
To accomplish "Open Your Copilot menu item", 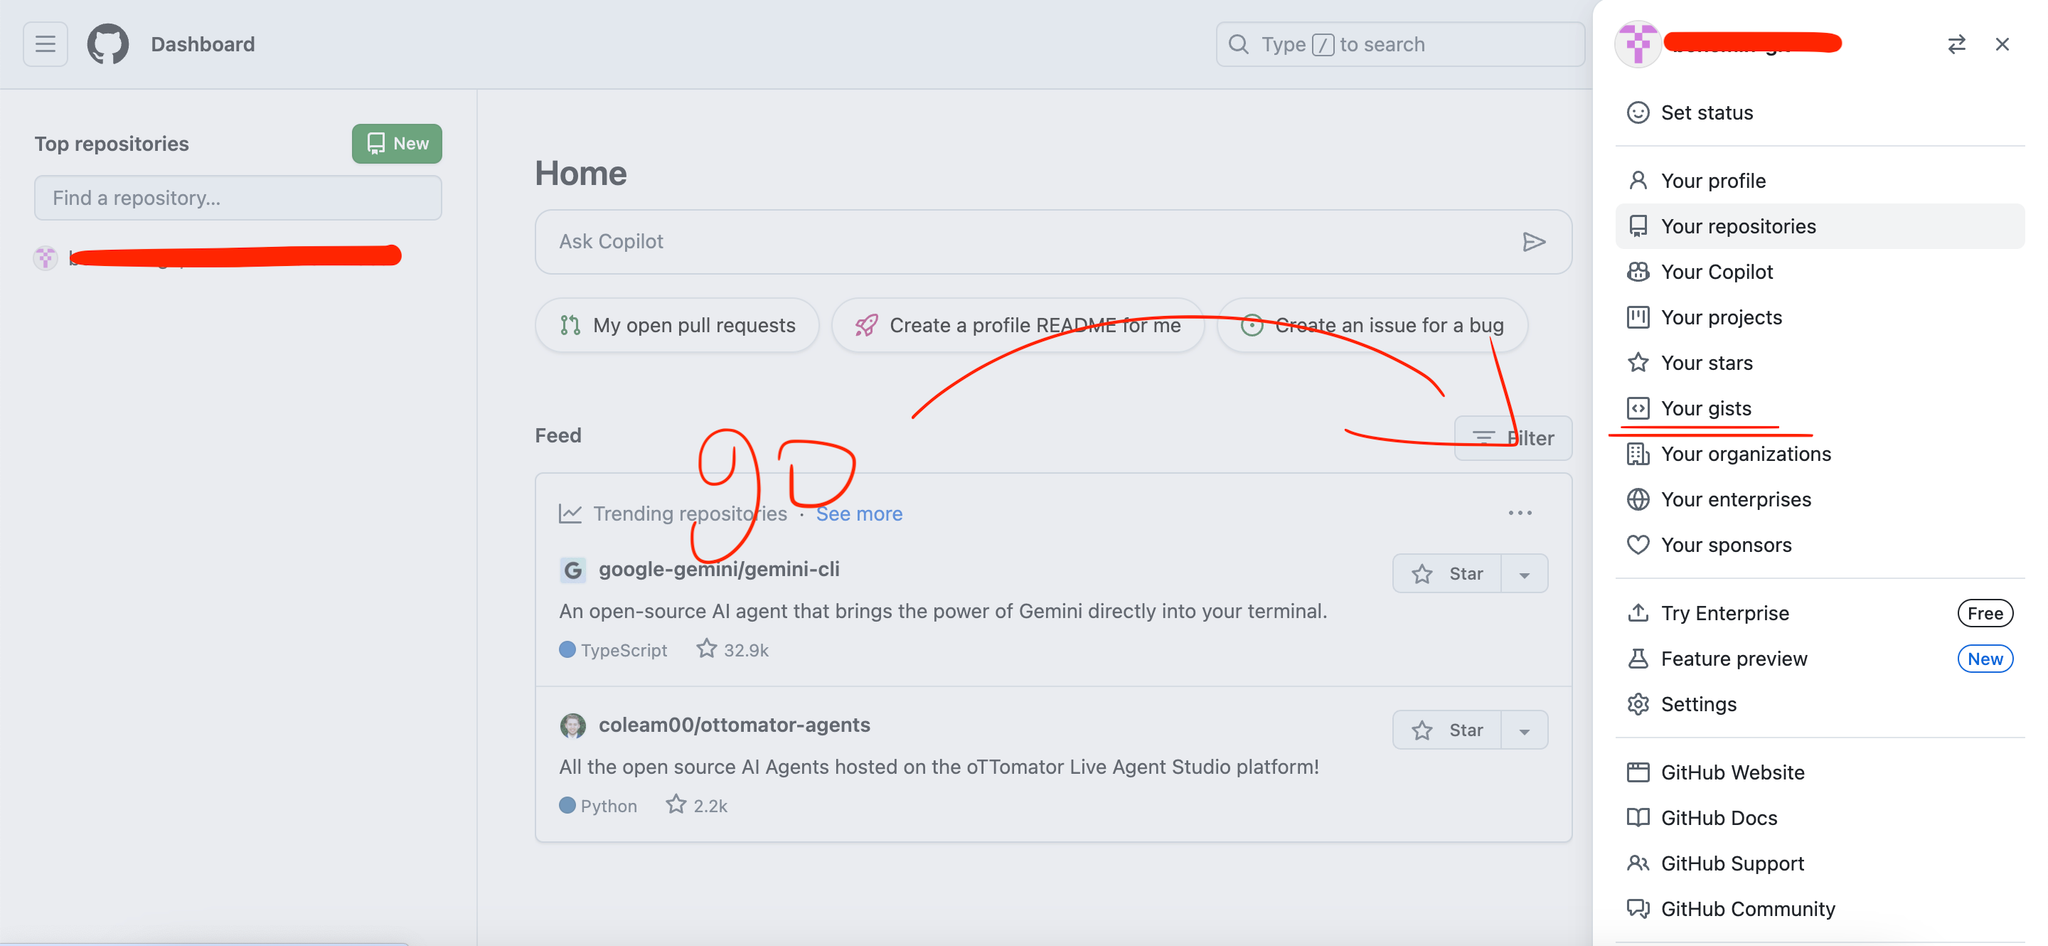I will [x=1820, y=271].
